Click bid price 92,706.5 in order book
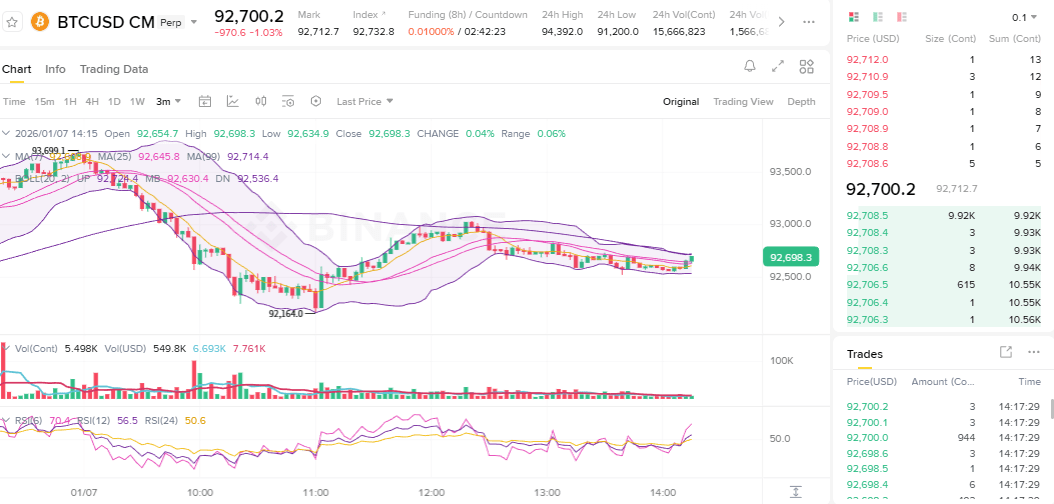Screen dimensions: 1054x504 (867, 285)
